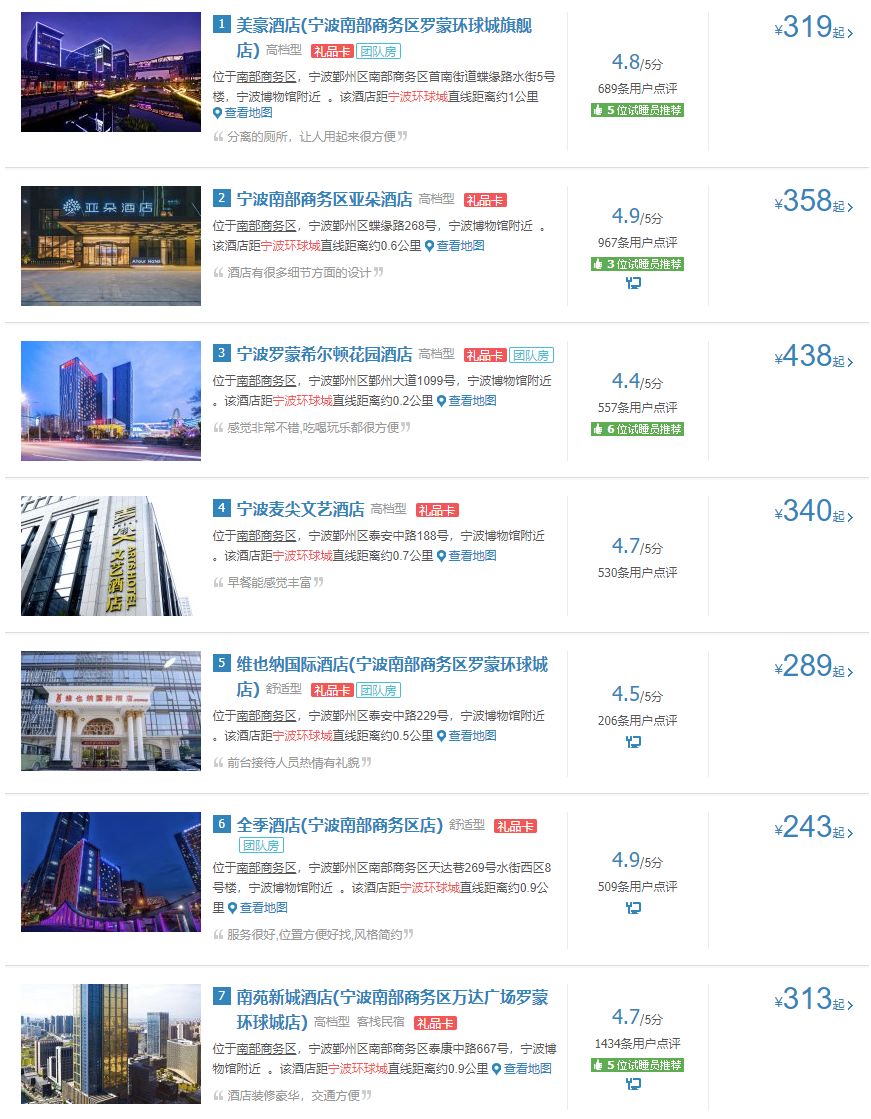Open 宁波罗蒙希尔顿花园酒店 title link
This screenshot has width=871, height=1119.
tap(324, 354)
